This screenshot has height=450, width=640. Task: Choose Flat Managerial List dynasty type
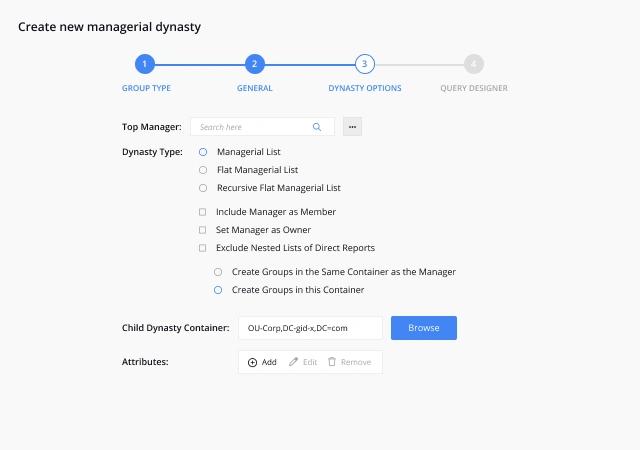tap(203, 170)
